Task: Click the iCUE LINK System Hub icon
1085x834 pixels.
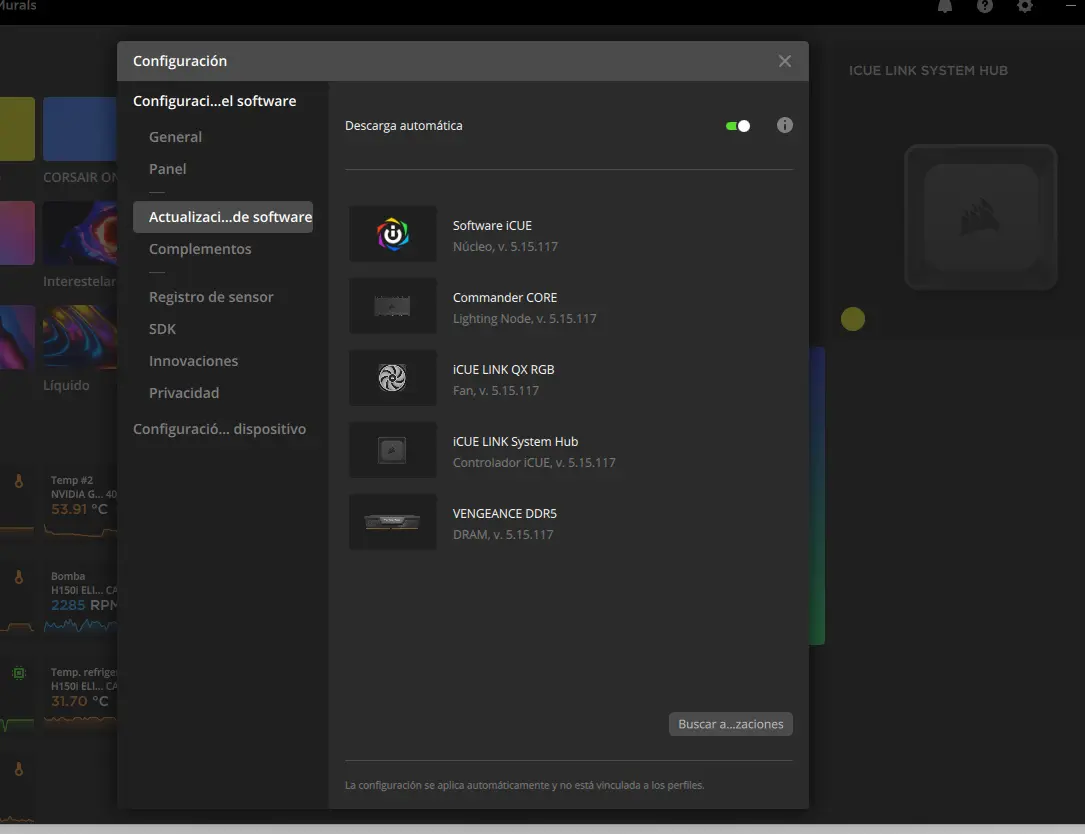Action: pyautogui.click(x=392, y=450)
